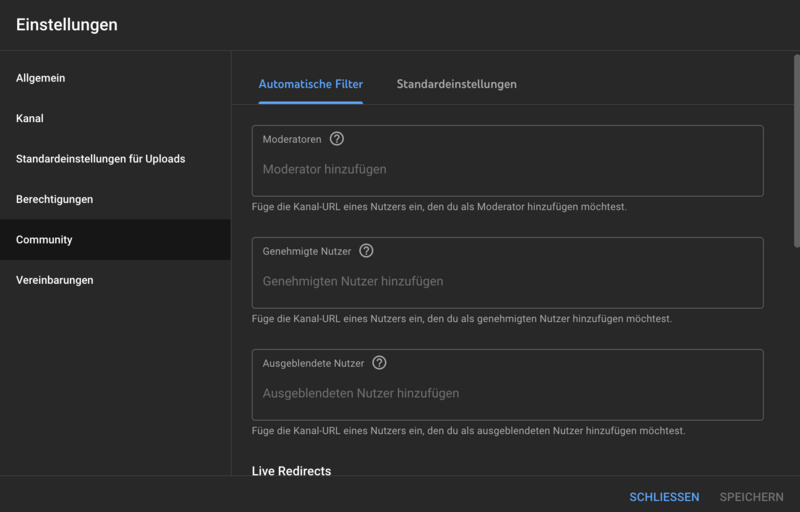The image size is (800, 512).
Task: Click the help icon beside Ausgeblendete Nutzer
Action: tap(379, 363)
